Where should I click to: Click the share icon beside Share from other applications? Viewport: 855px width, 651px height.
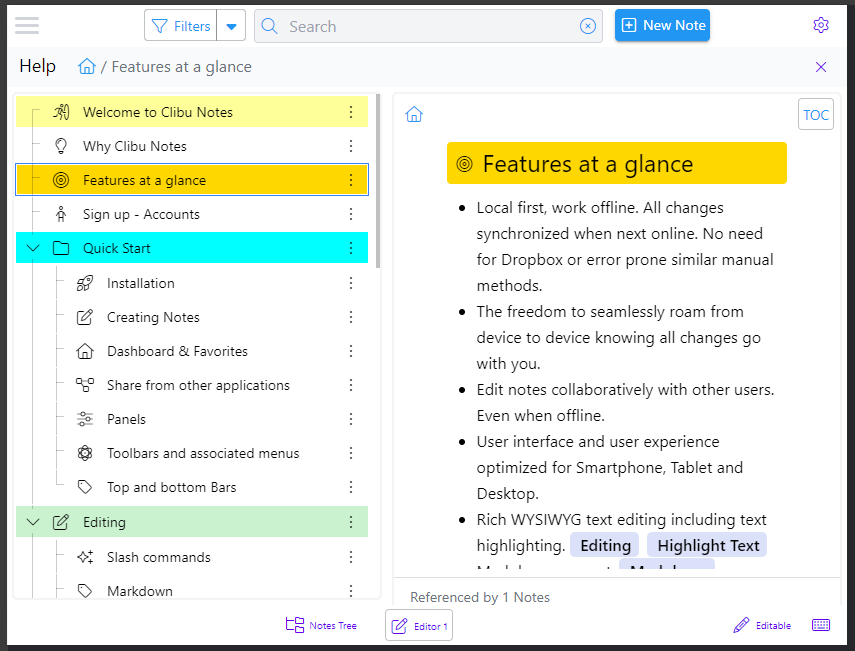85,385
